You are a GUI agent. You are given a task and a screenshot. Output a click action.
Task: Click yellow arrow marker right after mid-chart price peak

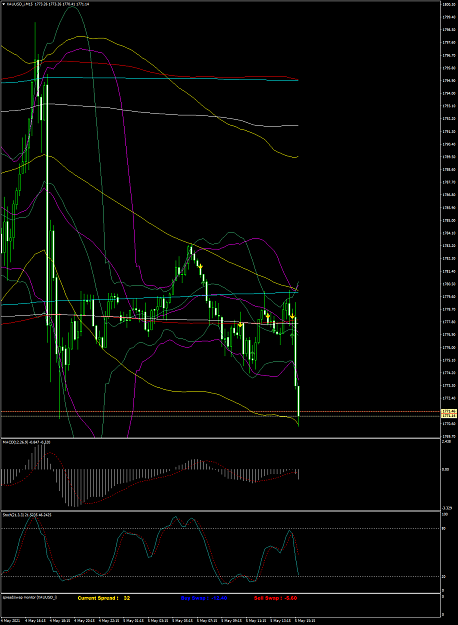click(x=200, y=266)
